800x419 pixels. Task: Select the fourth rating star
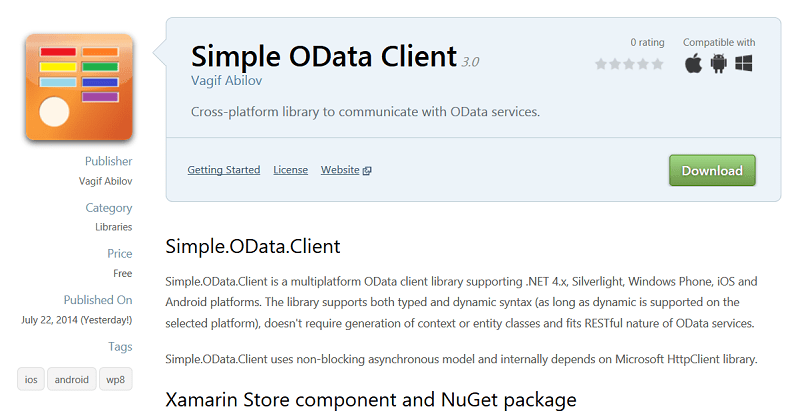(643, 64)
